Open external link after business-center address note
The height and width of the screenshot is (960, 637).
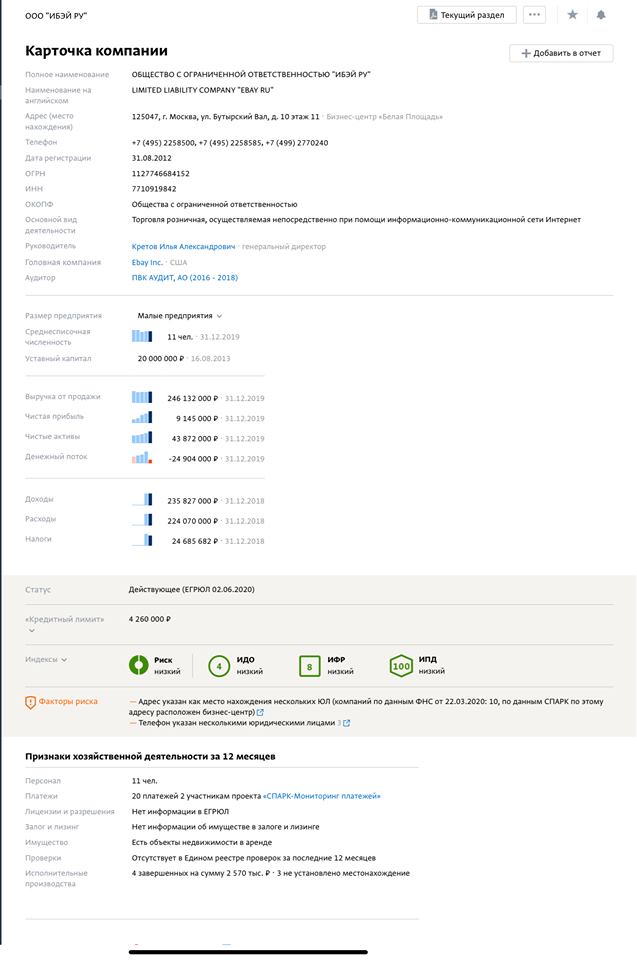point(261,713)
